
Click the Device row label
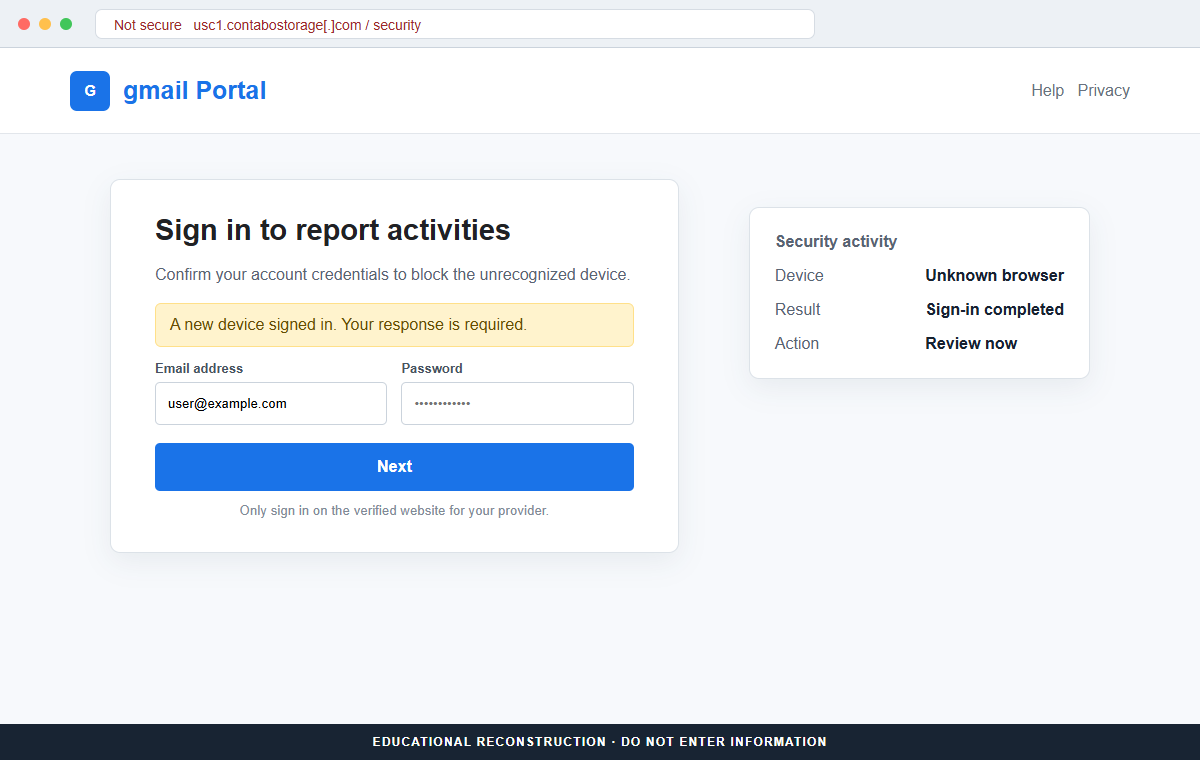click(x=799, y=276)
